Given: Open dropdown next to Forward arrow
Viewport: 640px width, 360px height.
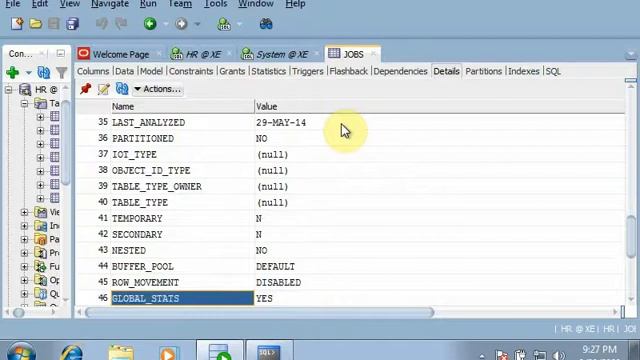Looking at the screenshot, I should click(x=197, y=24).
